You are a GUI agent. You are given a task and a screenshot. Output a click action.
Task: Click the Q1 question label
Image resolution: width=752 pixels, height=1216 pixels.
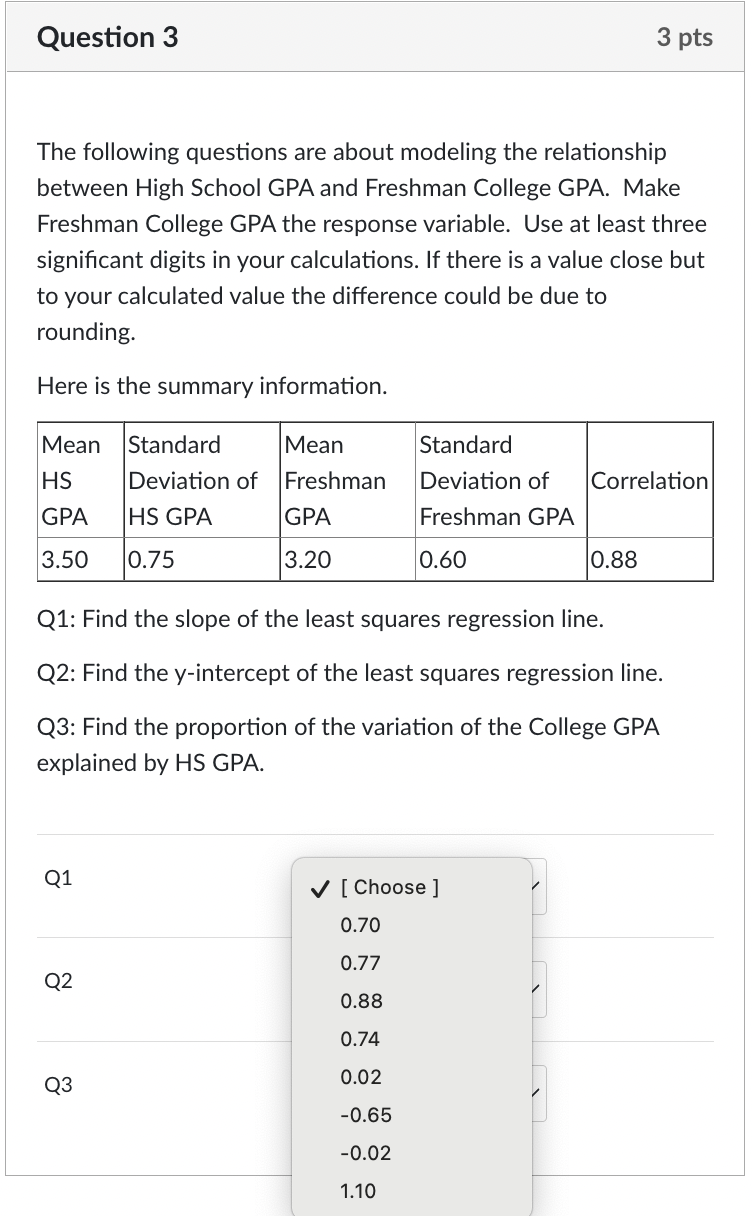(56, 878)
